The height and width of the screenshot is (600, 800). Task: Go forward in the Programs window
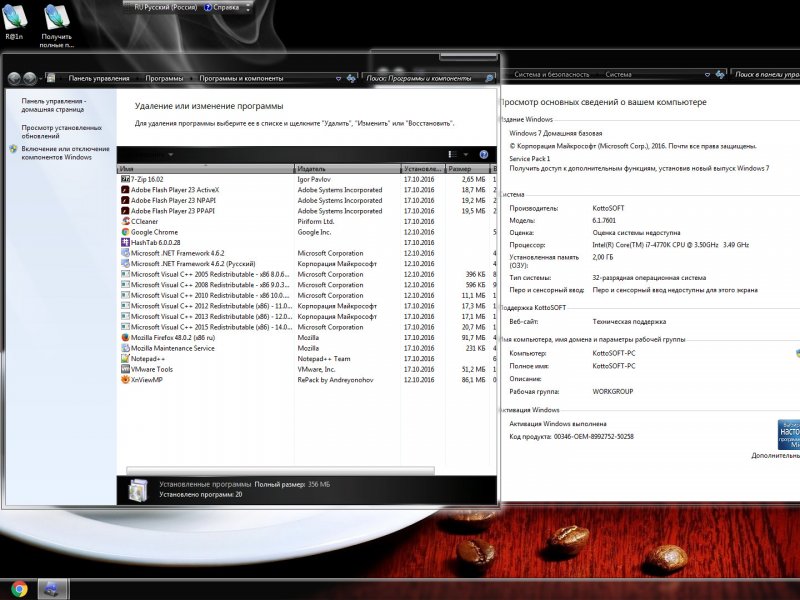tap(30, 78)
